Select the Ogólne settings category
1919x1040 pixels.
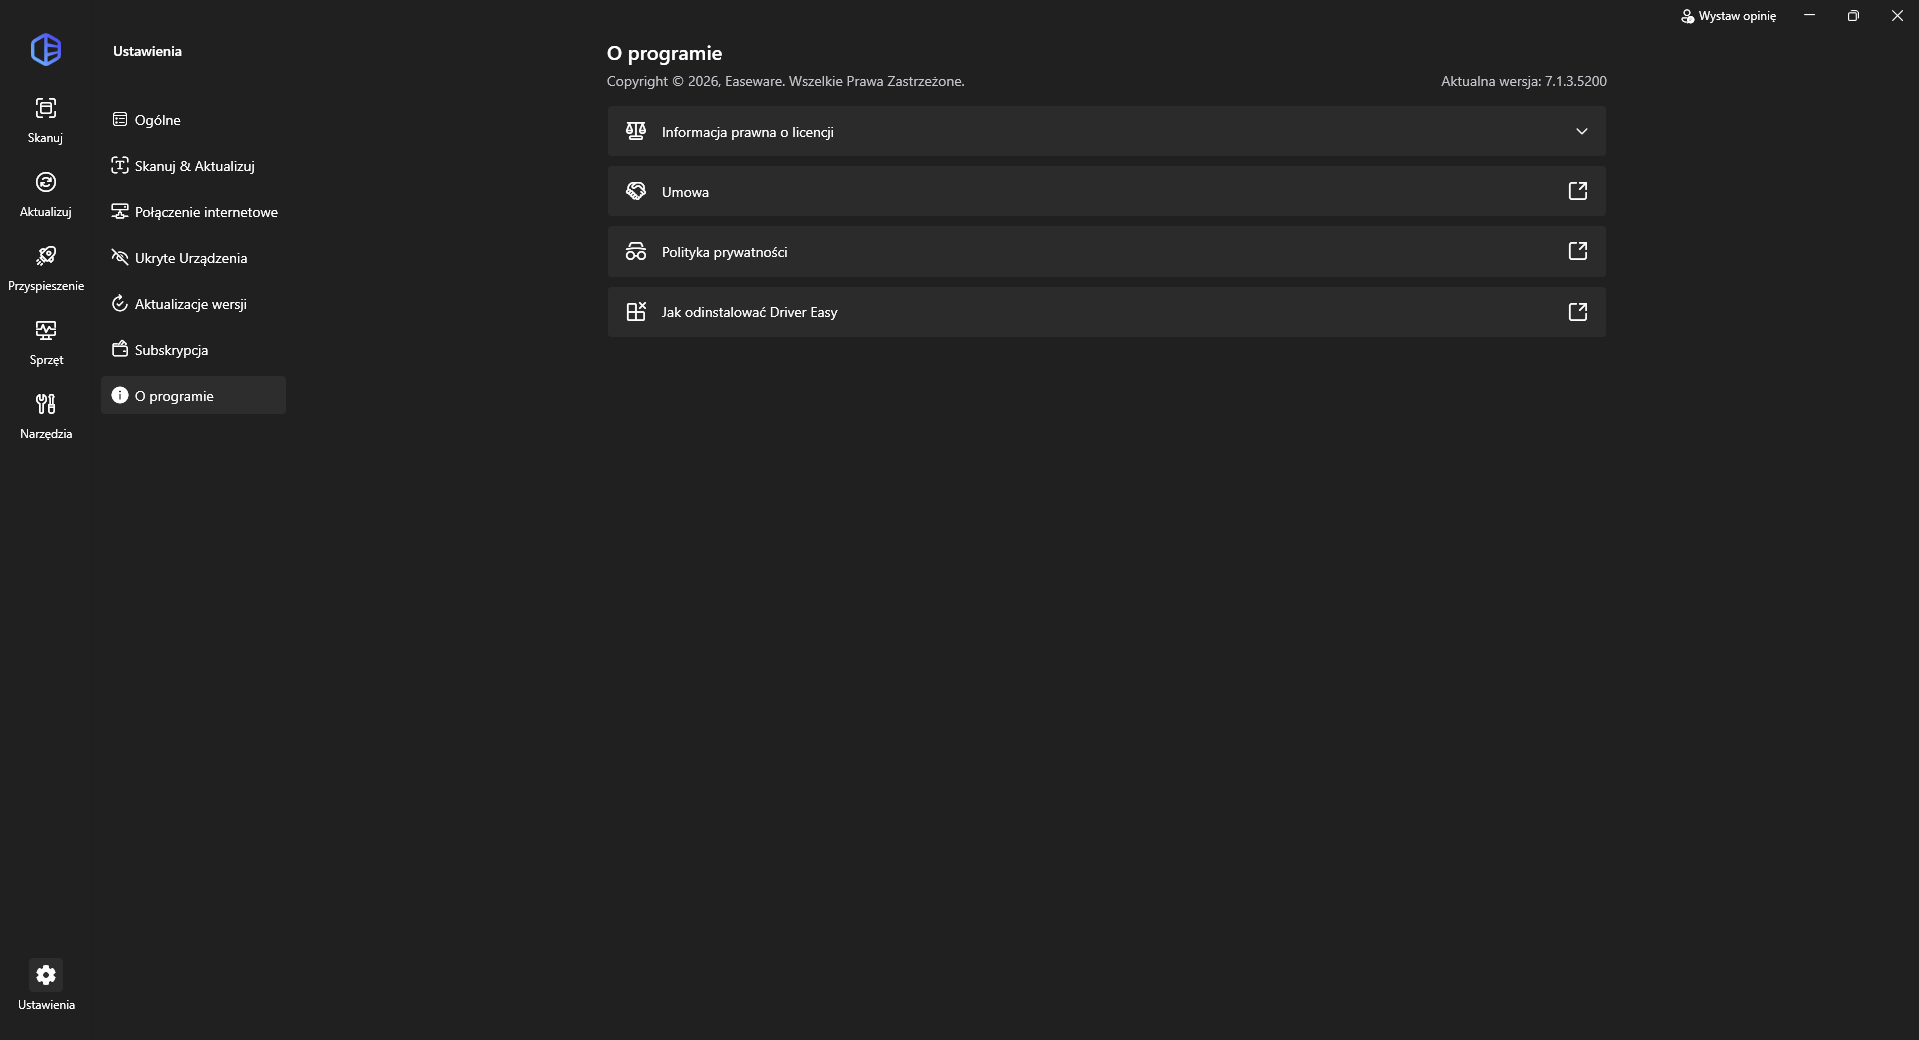point(193,120)
